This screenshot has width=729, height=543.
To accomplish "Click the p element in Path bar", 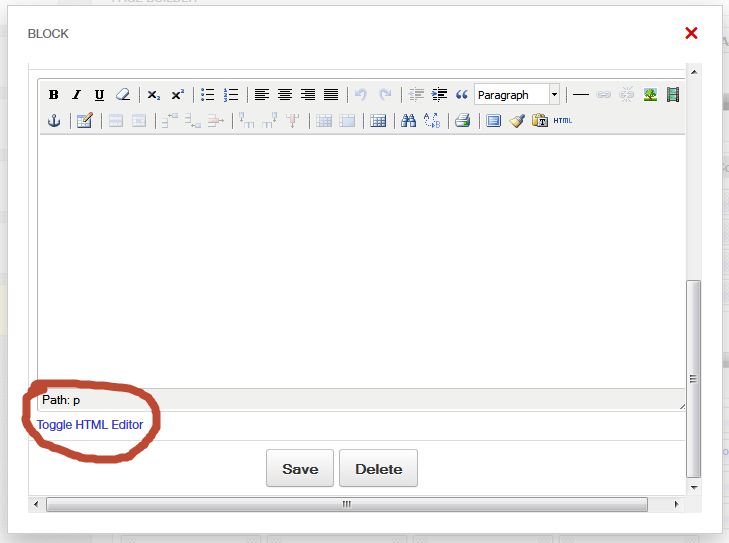I will coord(77,400).
